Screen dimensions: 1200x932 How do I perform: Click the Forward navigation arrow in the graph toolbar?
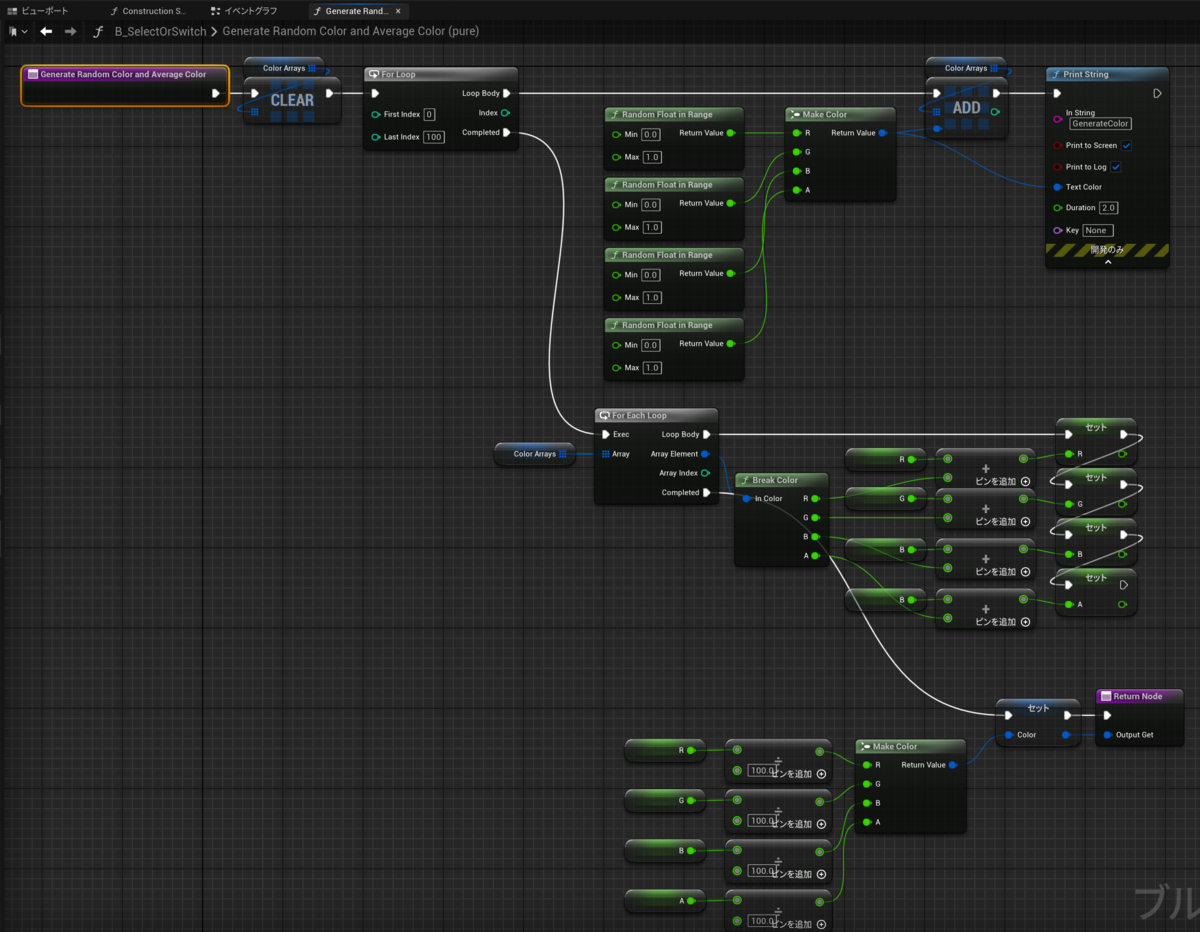tap(69, 31)
